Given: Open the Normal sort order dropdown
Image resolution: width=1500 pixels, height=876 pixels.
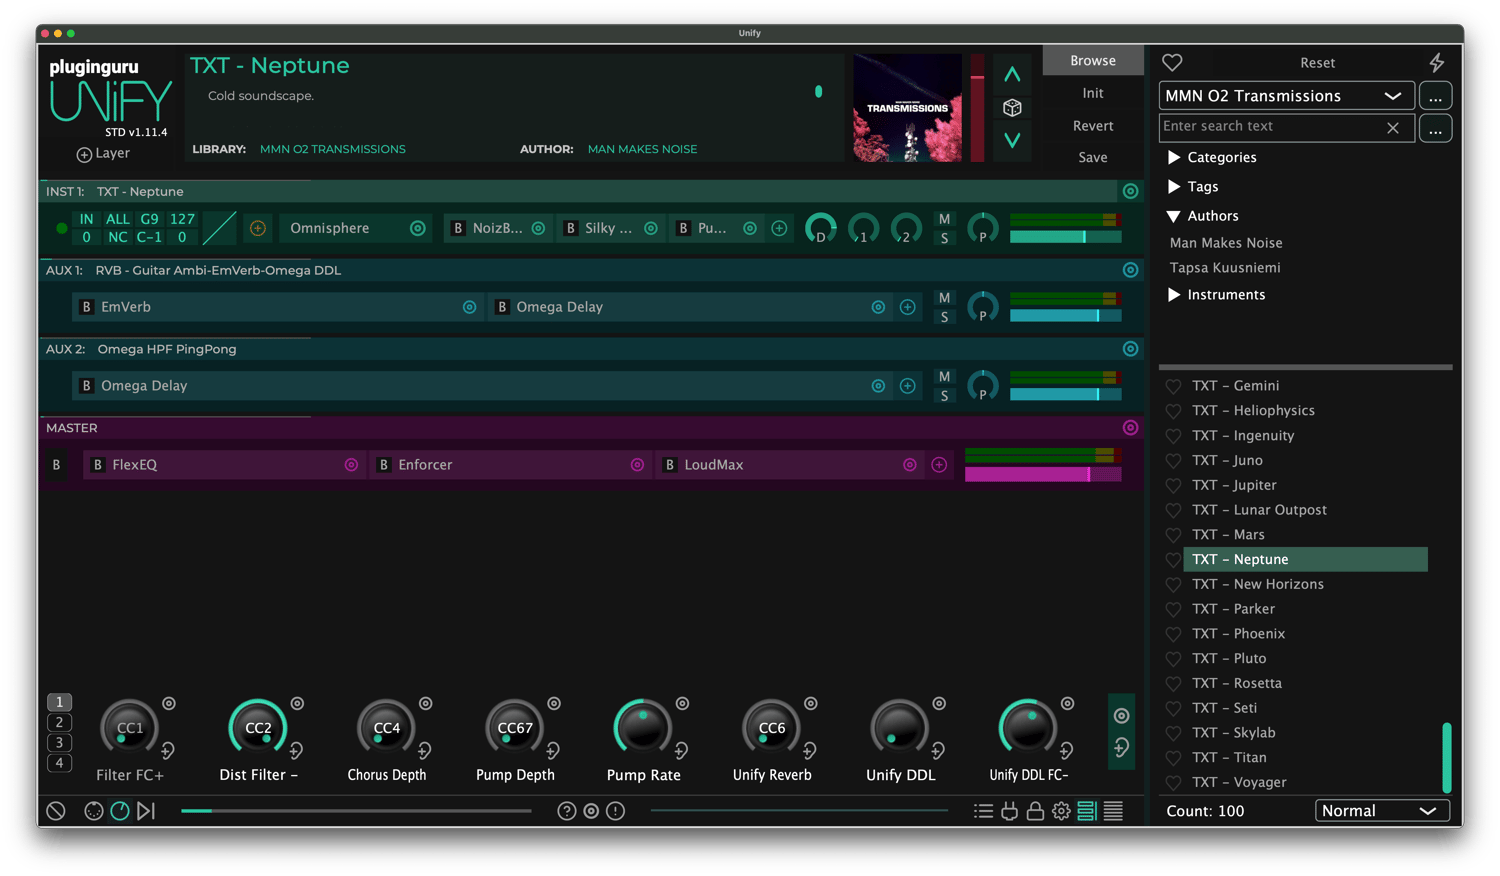Looking at the screenshot, I should [1382, 811].
